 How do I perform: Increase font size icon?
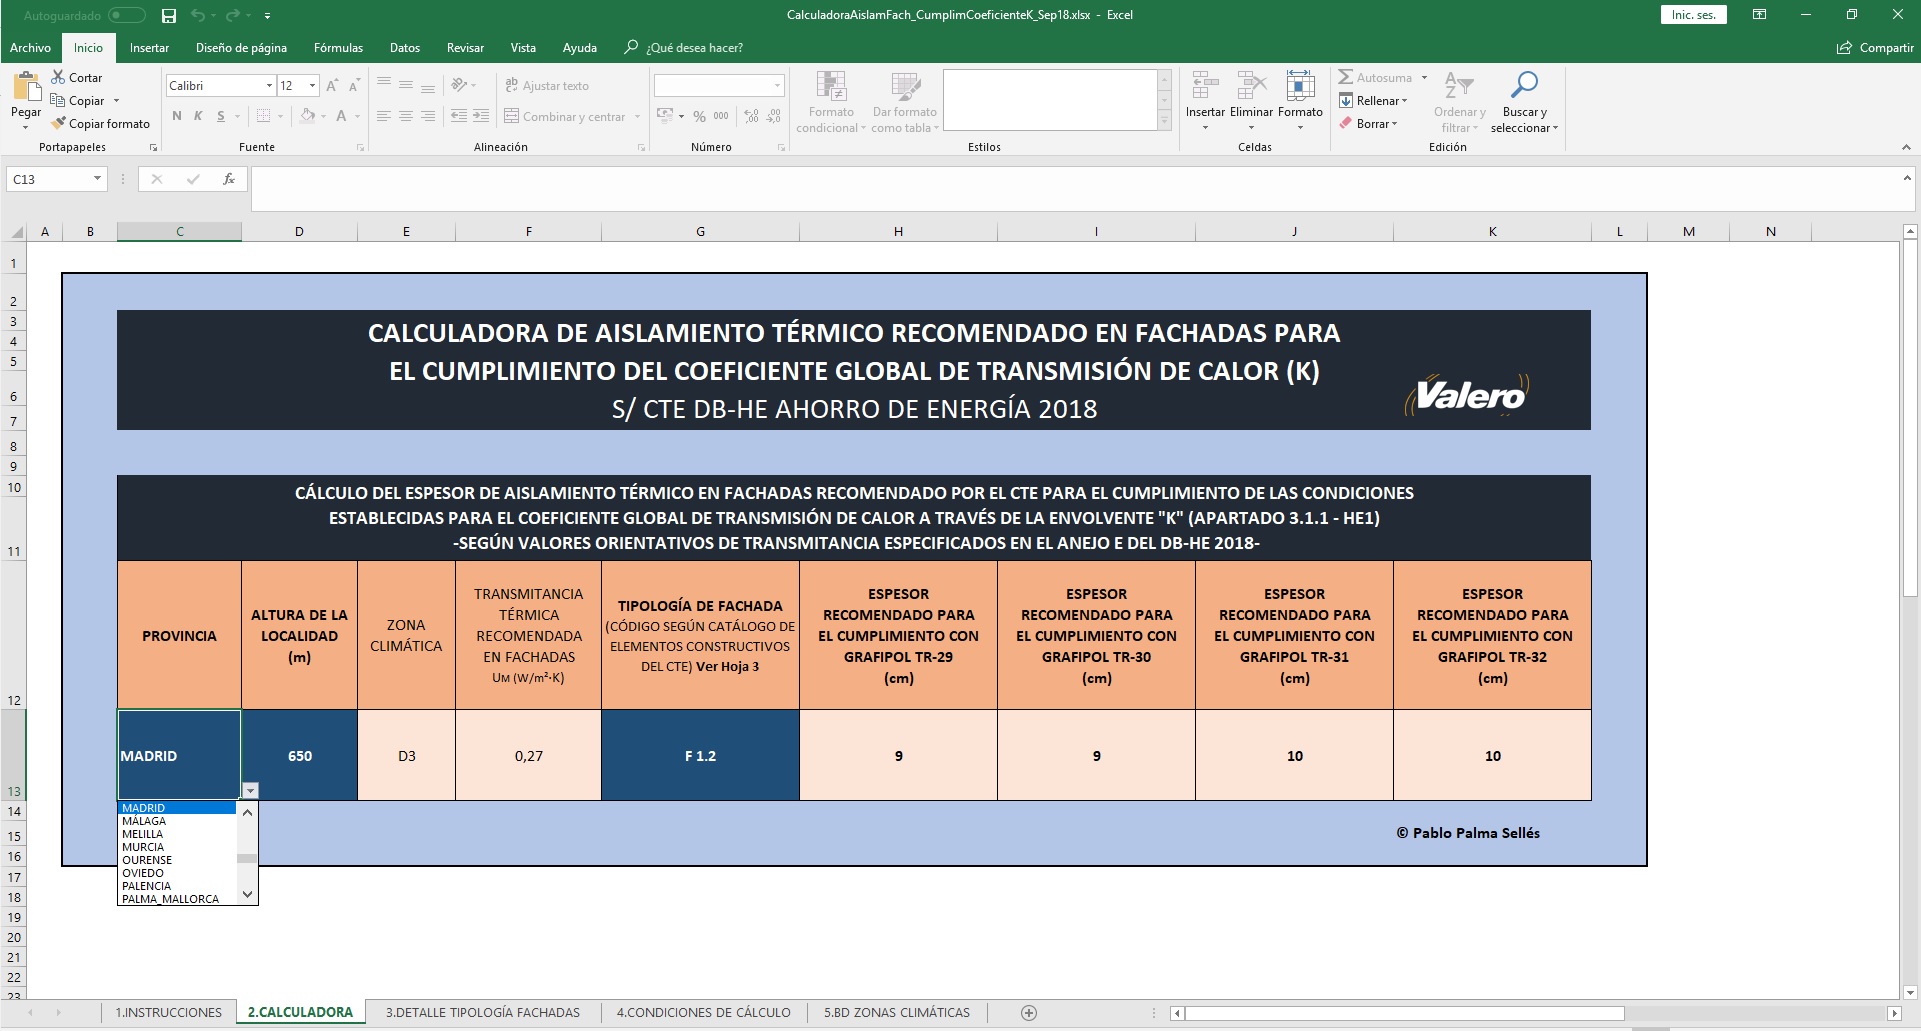pos(332,86)
